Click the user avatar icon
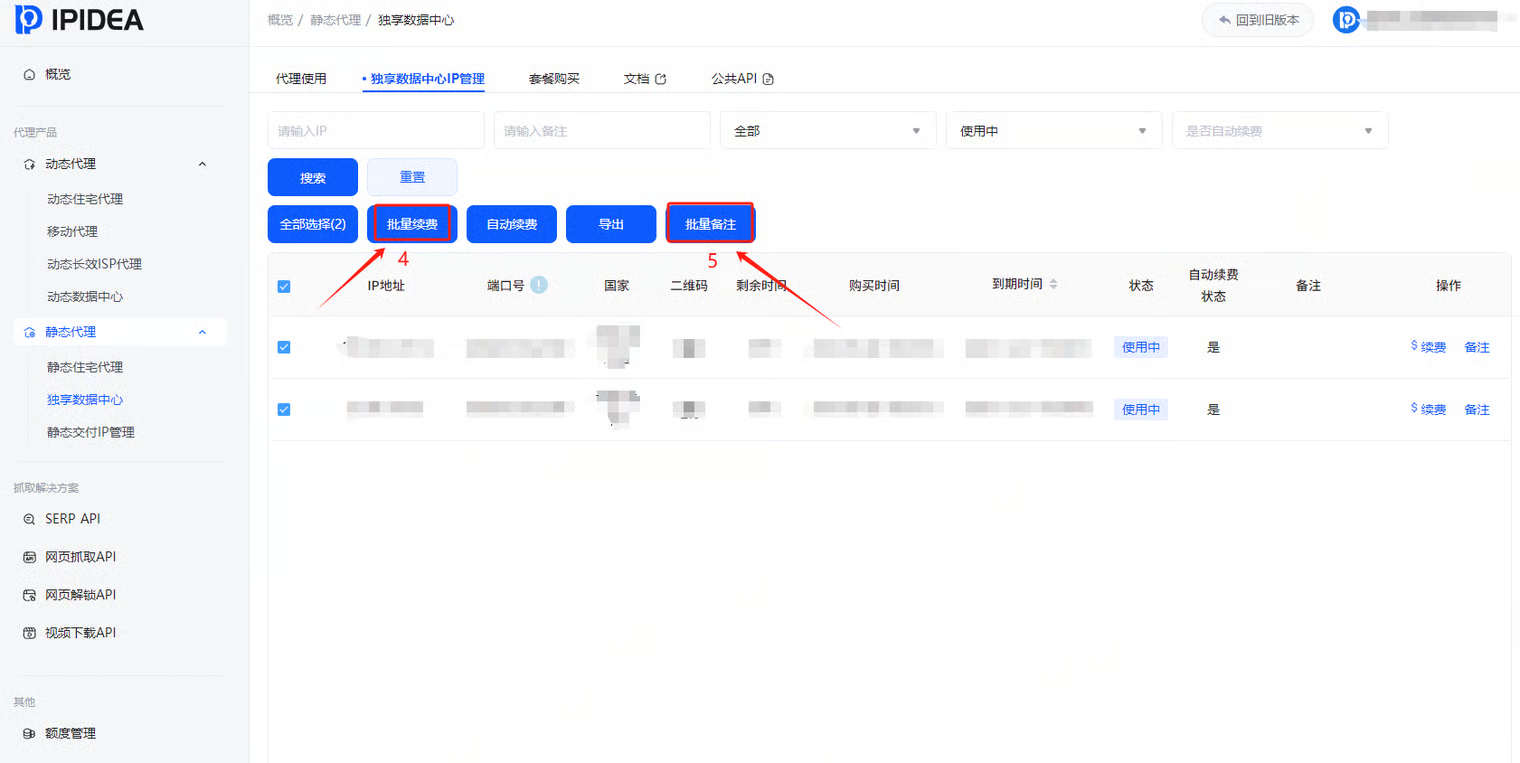 click(x=1346, y=20)
